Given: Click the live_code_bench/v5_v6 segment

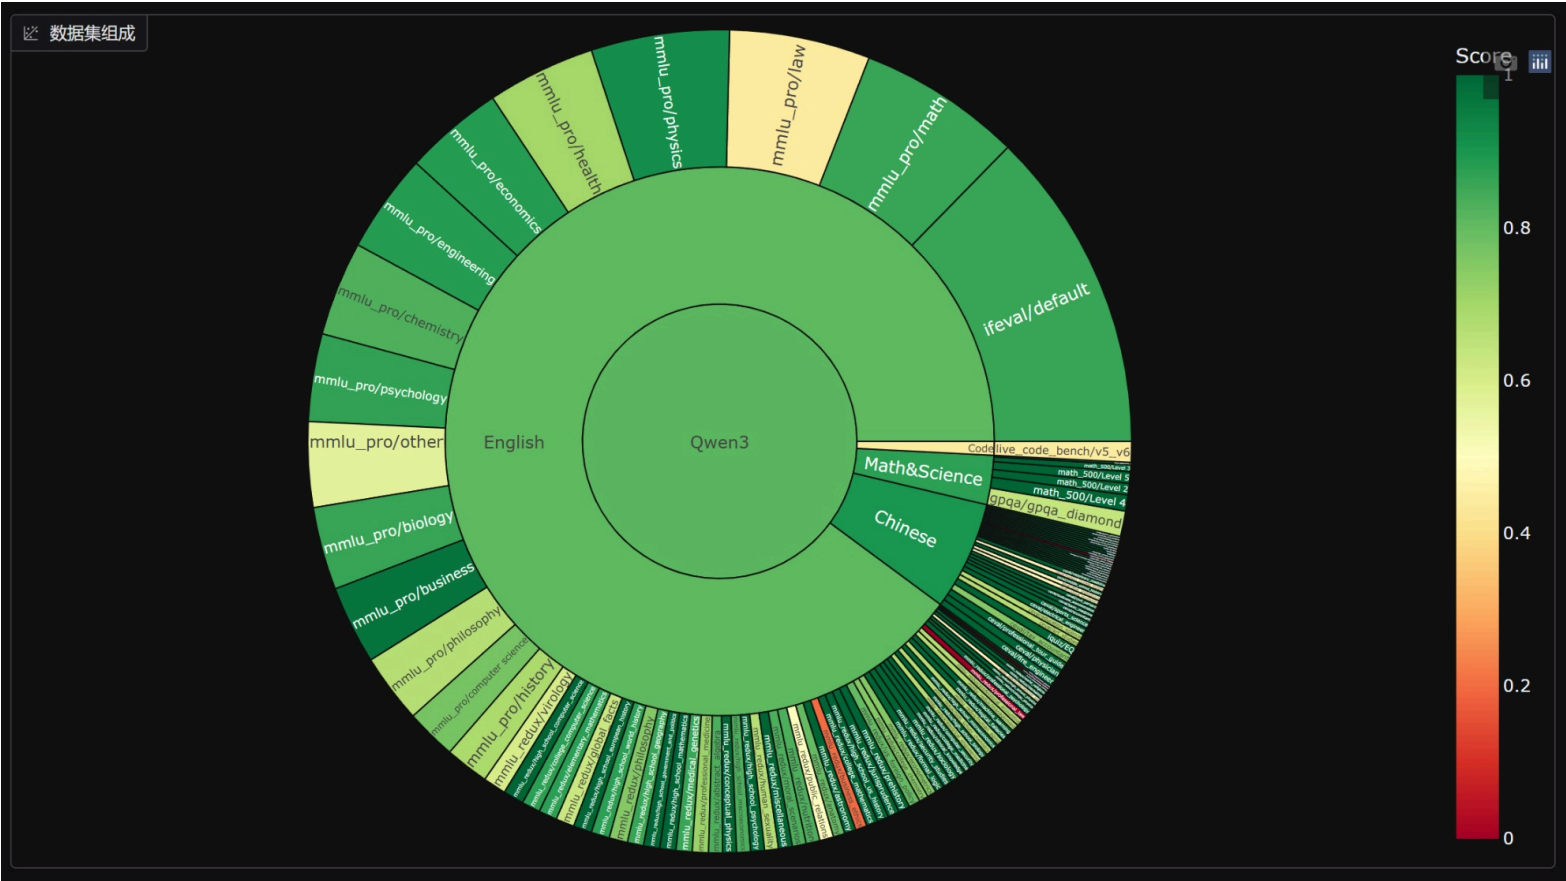Looking at the screenshot, I should pos(1062,451).
